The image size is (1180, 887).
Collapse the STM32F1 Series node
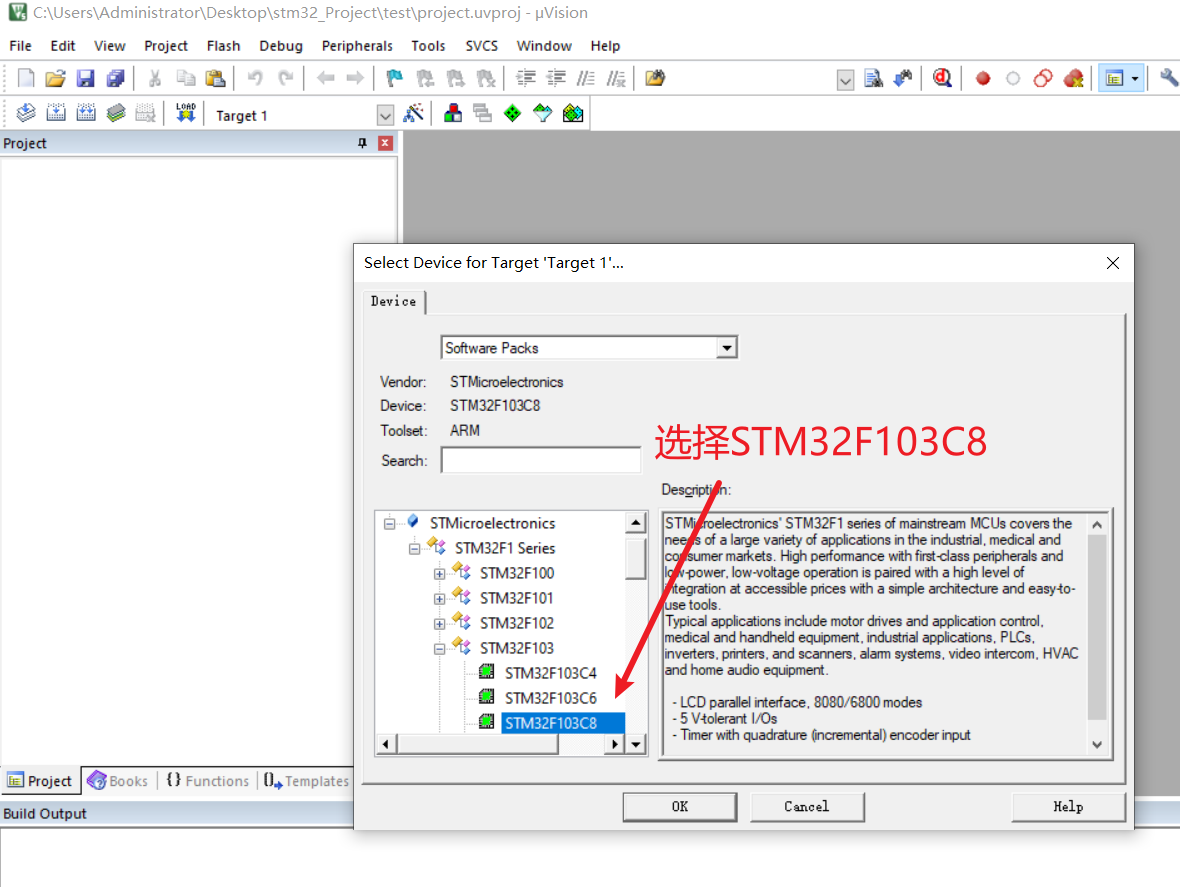click(x=414, y=548)
